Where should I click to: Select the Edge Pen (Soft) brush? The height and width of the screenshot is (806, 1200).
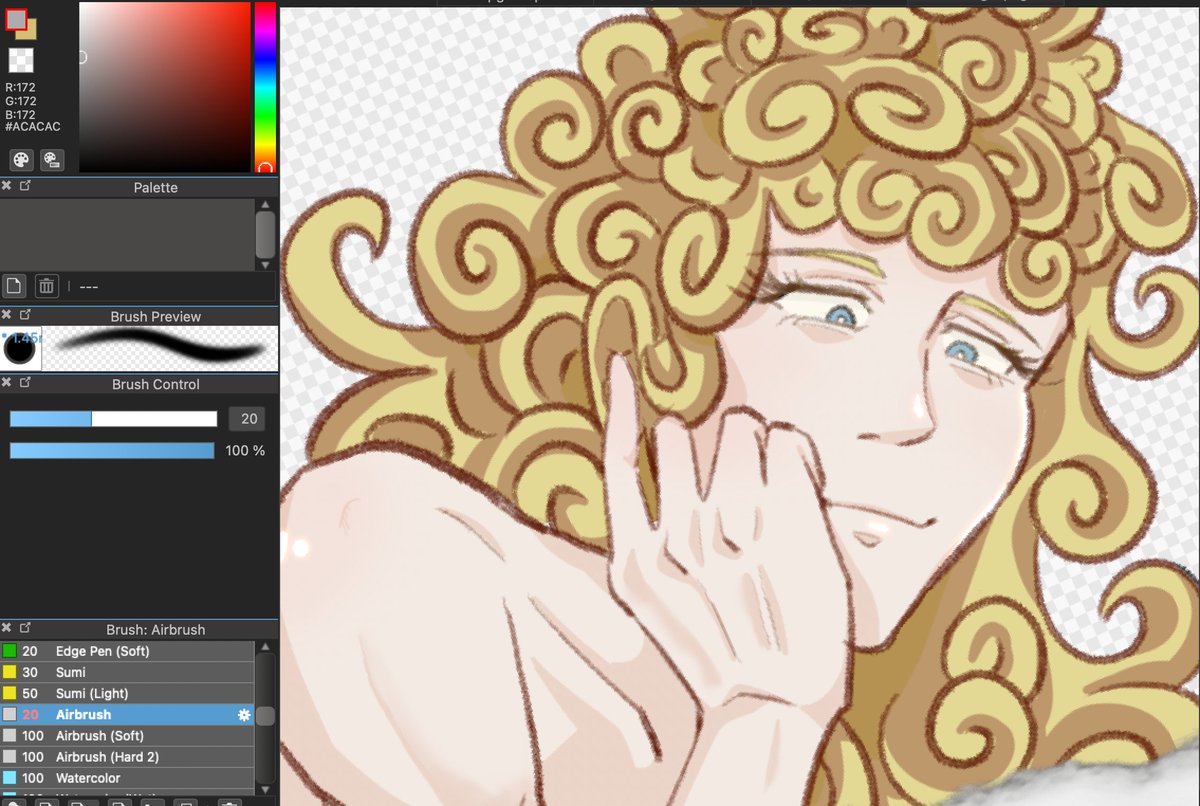(127, 651)
